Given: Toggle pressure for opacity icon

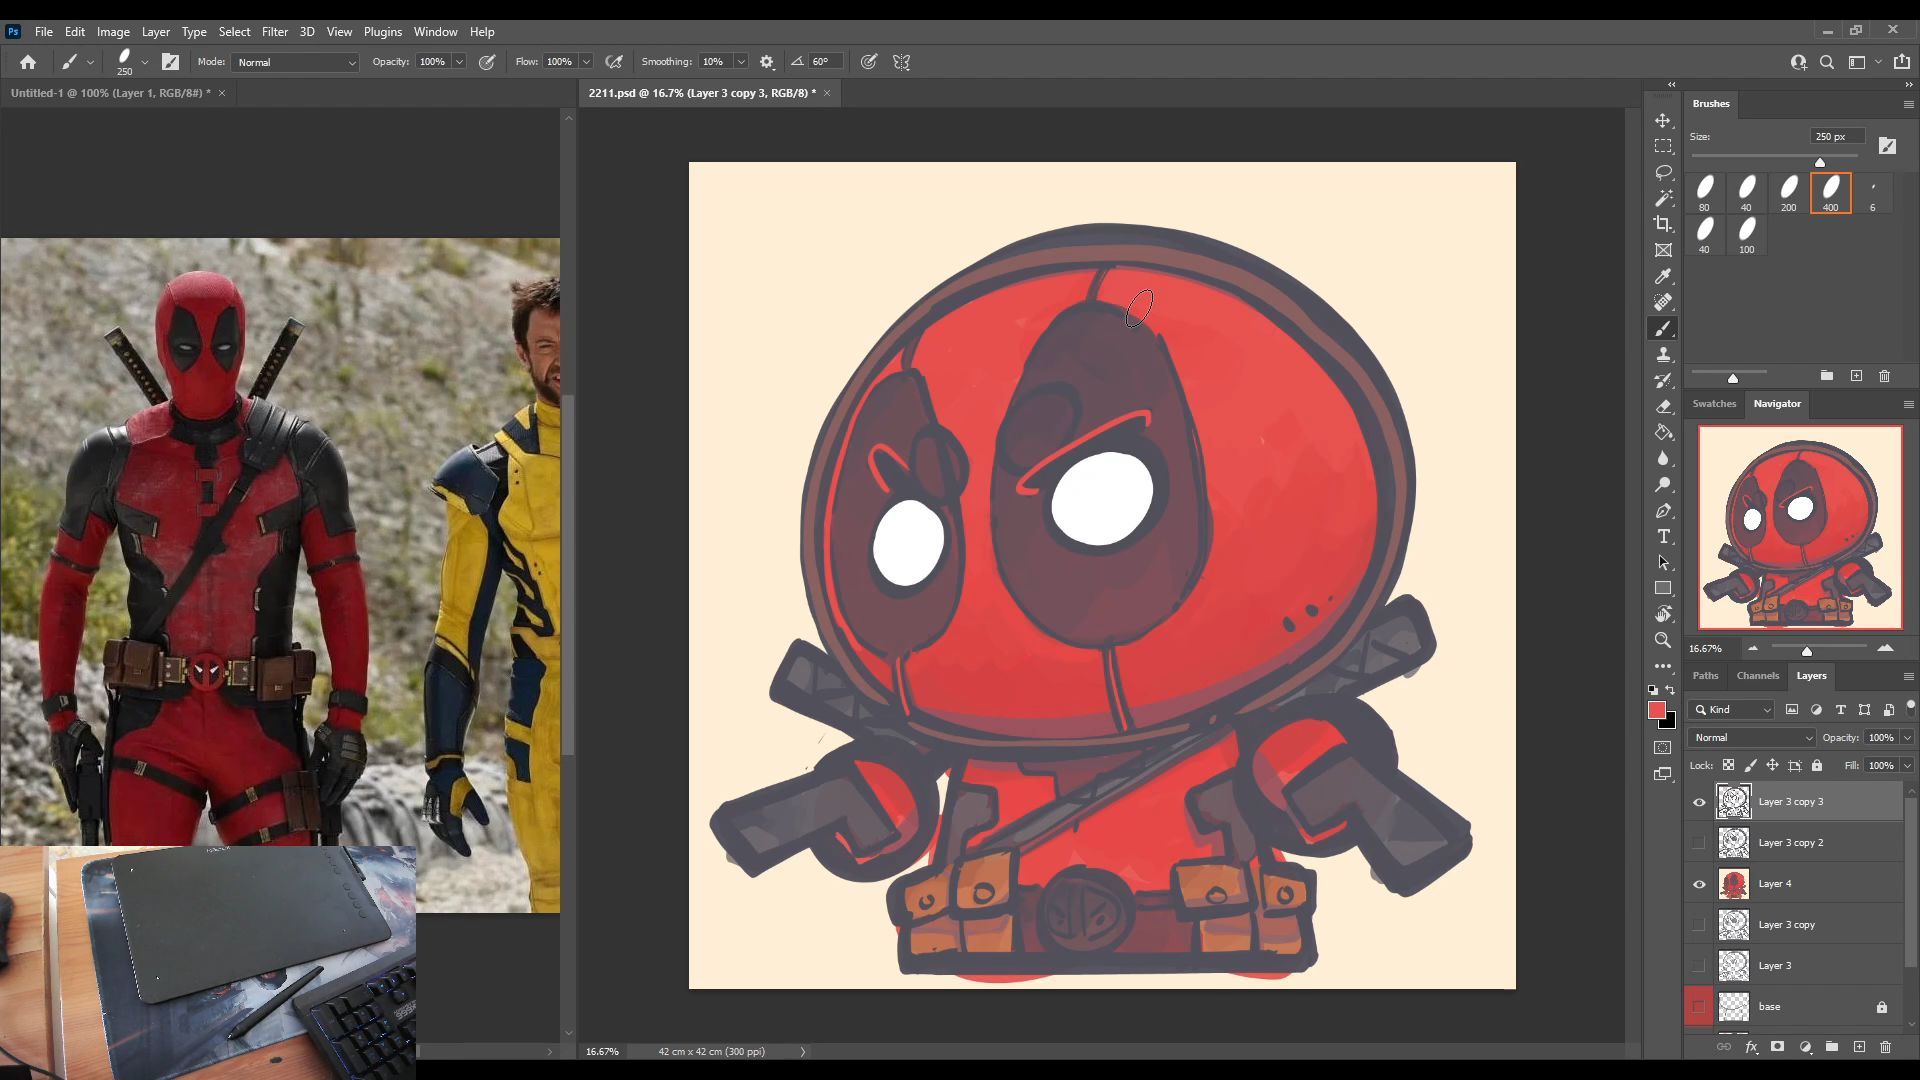Looking at the screenshot, I should tap(487, 62).
